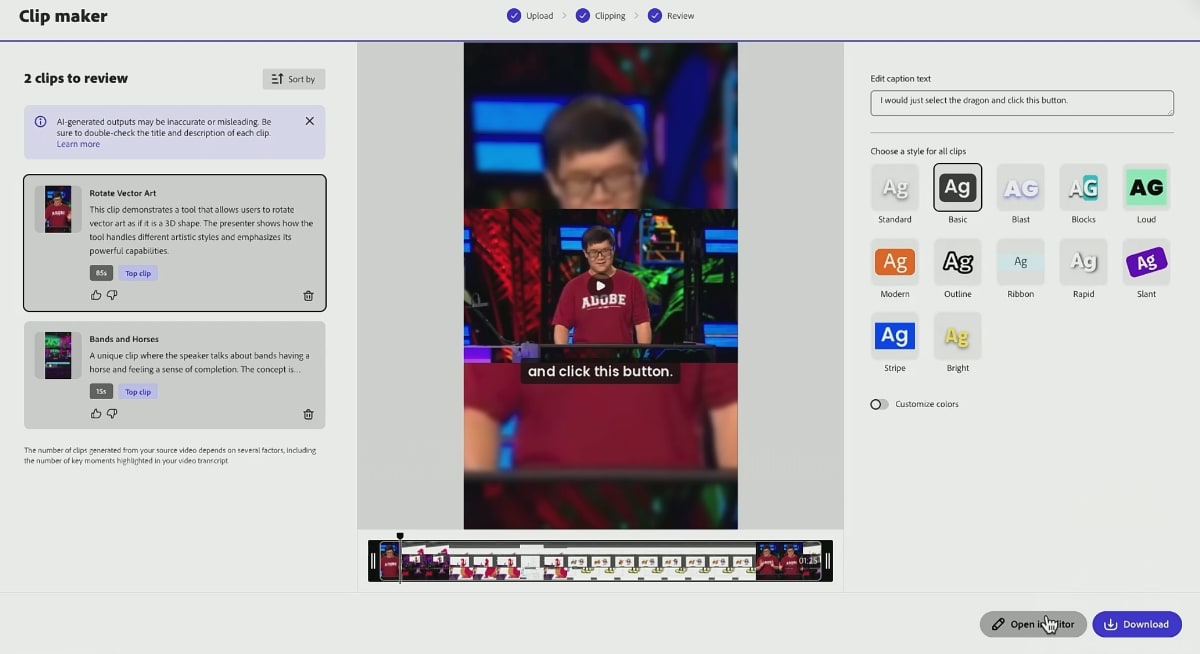Choose the Blocks caption style
The image size is (1200, 654).
pyautogui.click(x=1083, y=187)
